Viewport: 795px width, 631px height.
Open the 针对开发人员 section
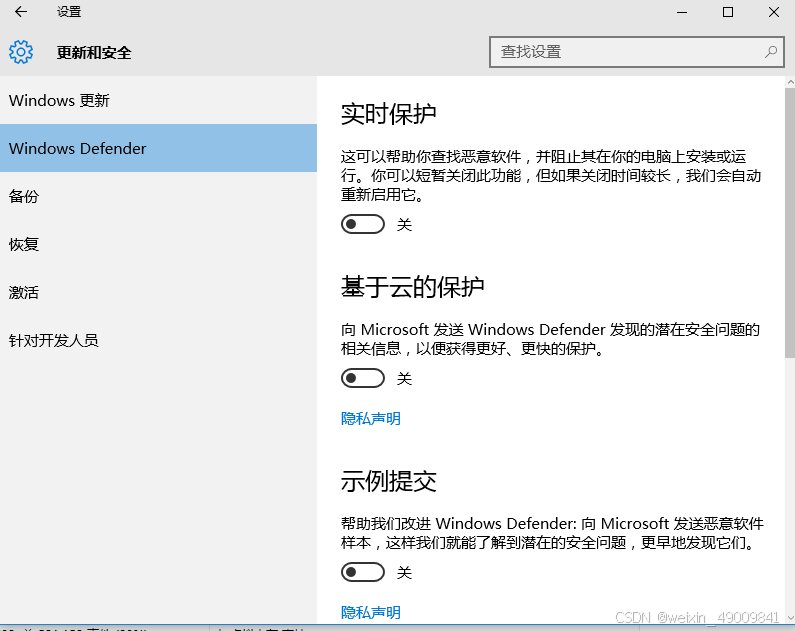click(x=158, y=340)
